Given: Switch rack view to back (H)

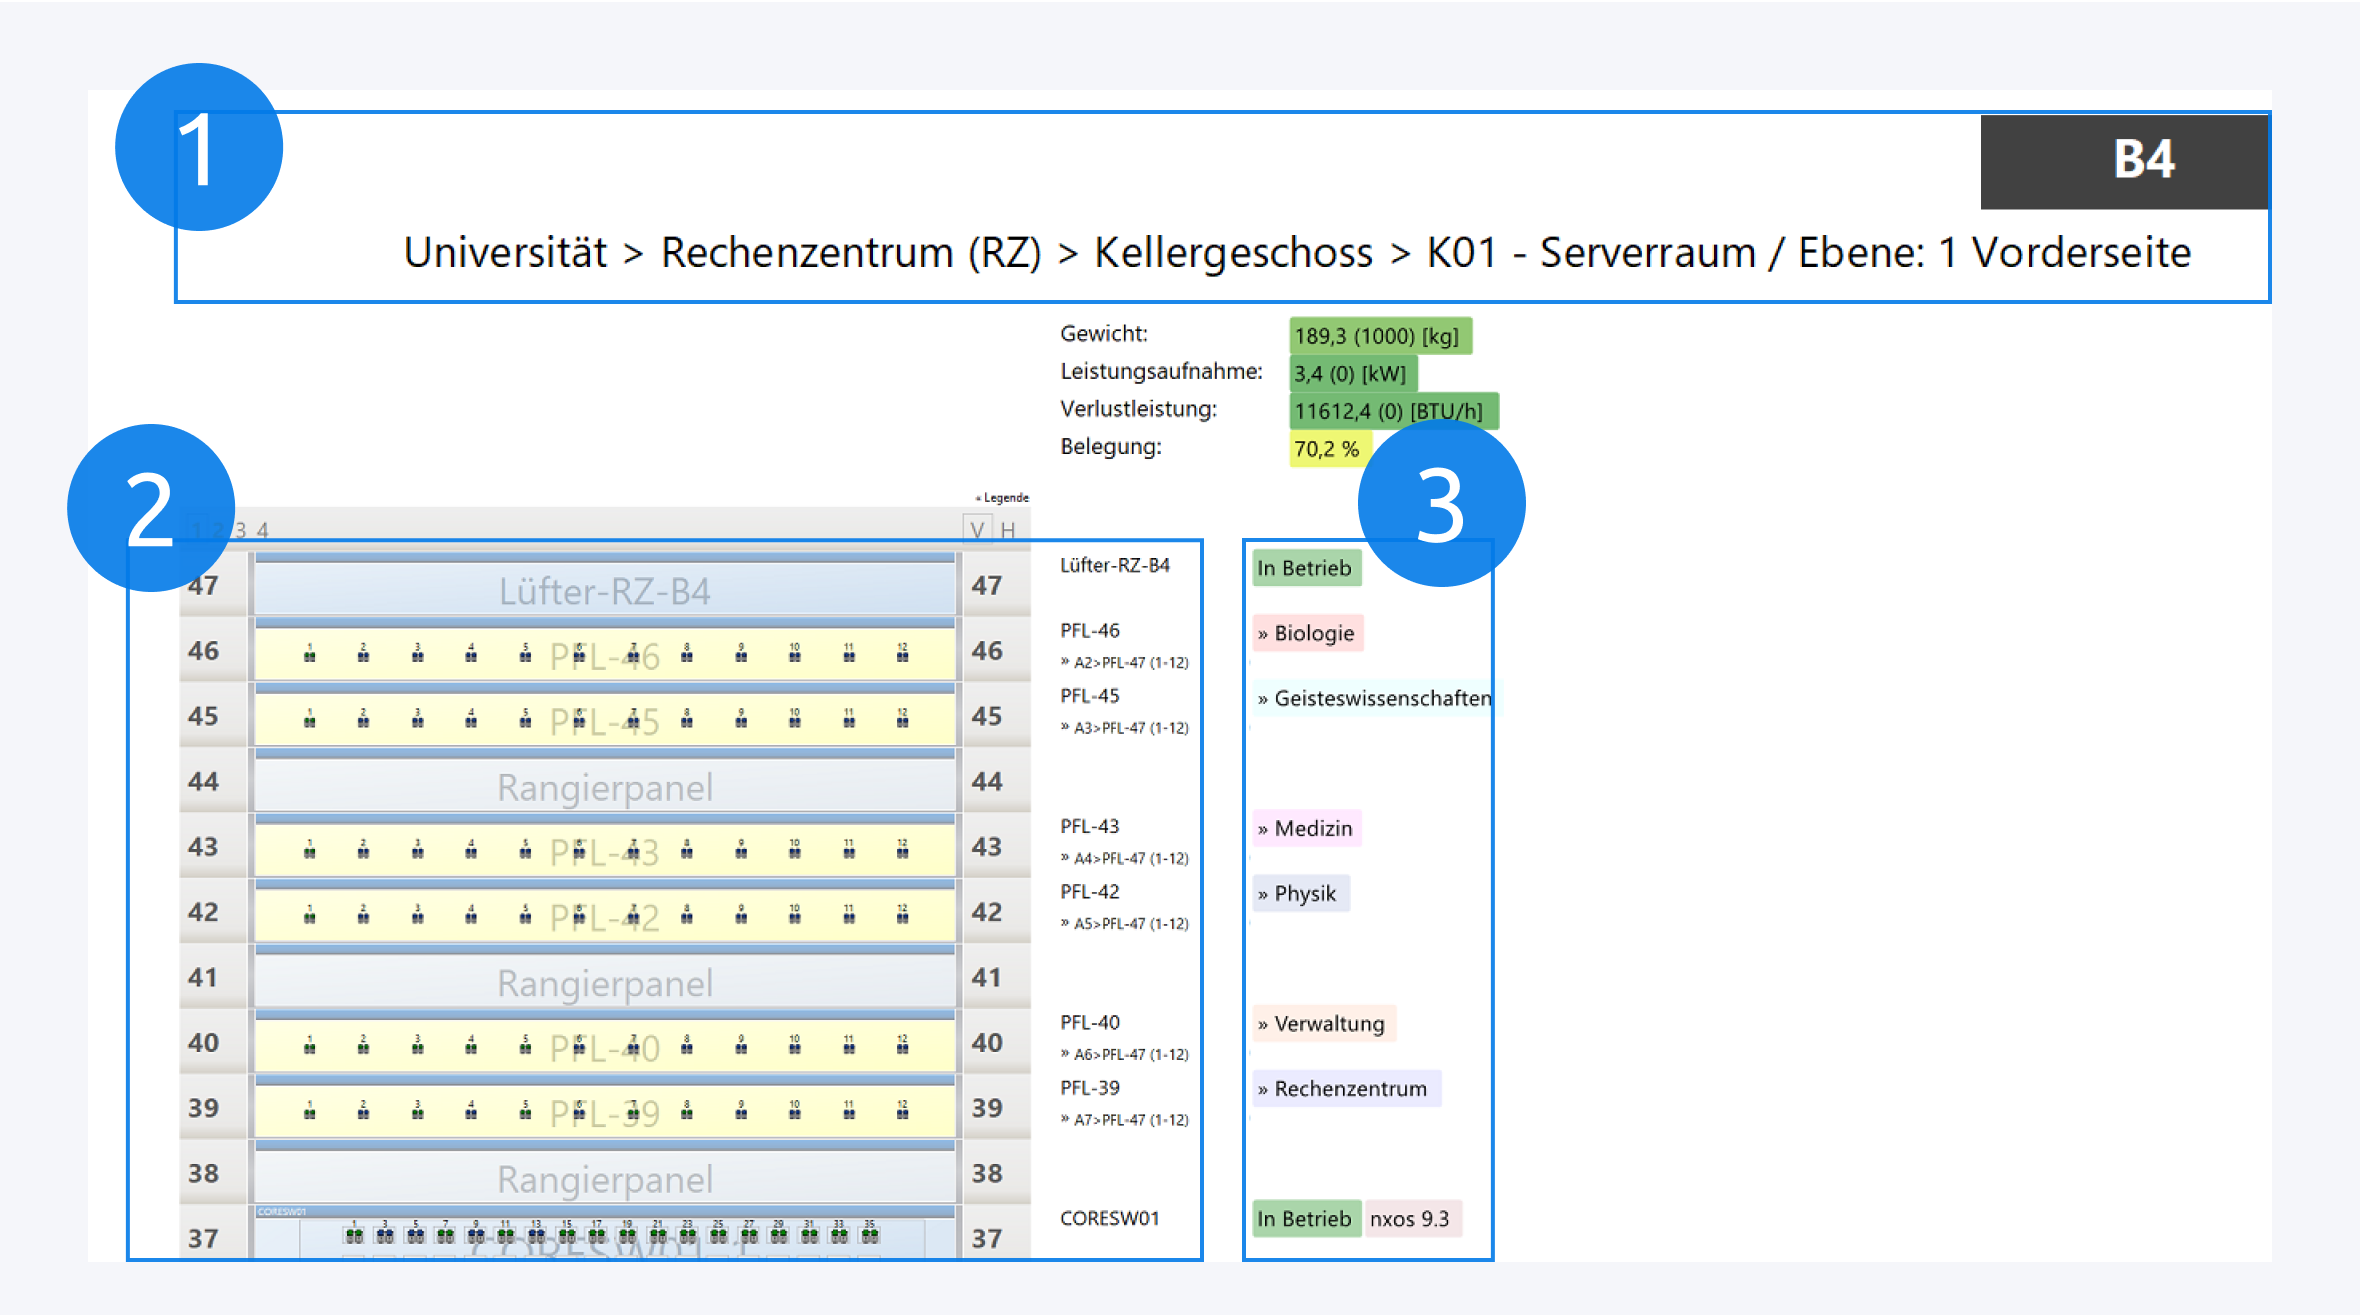Looking at the screenshot, I should [x=1008, y=530].
